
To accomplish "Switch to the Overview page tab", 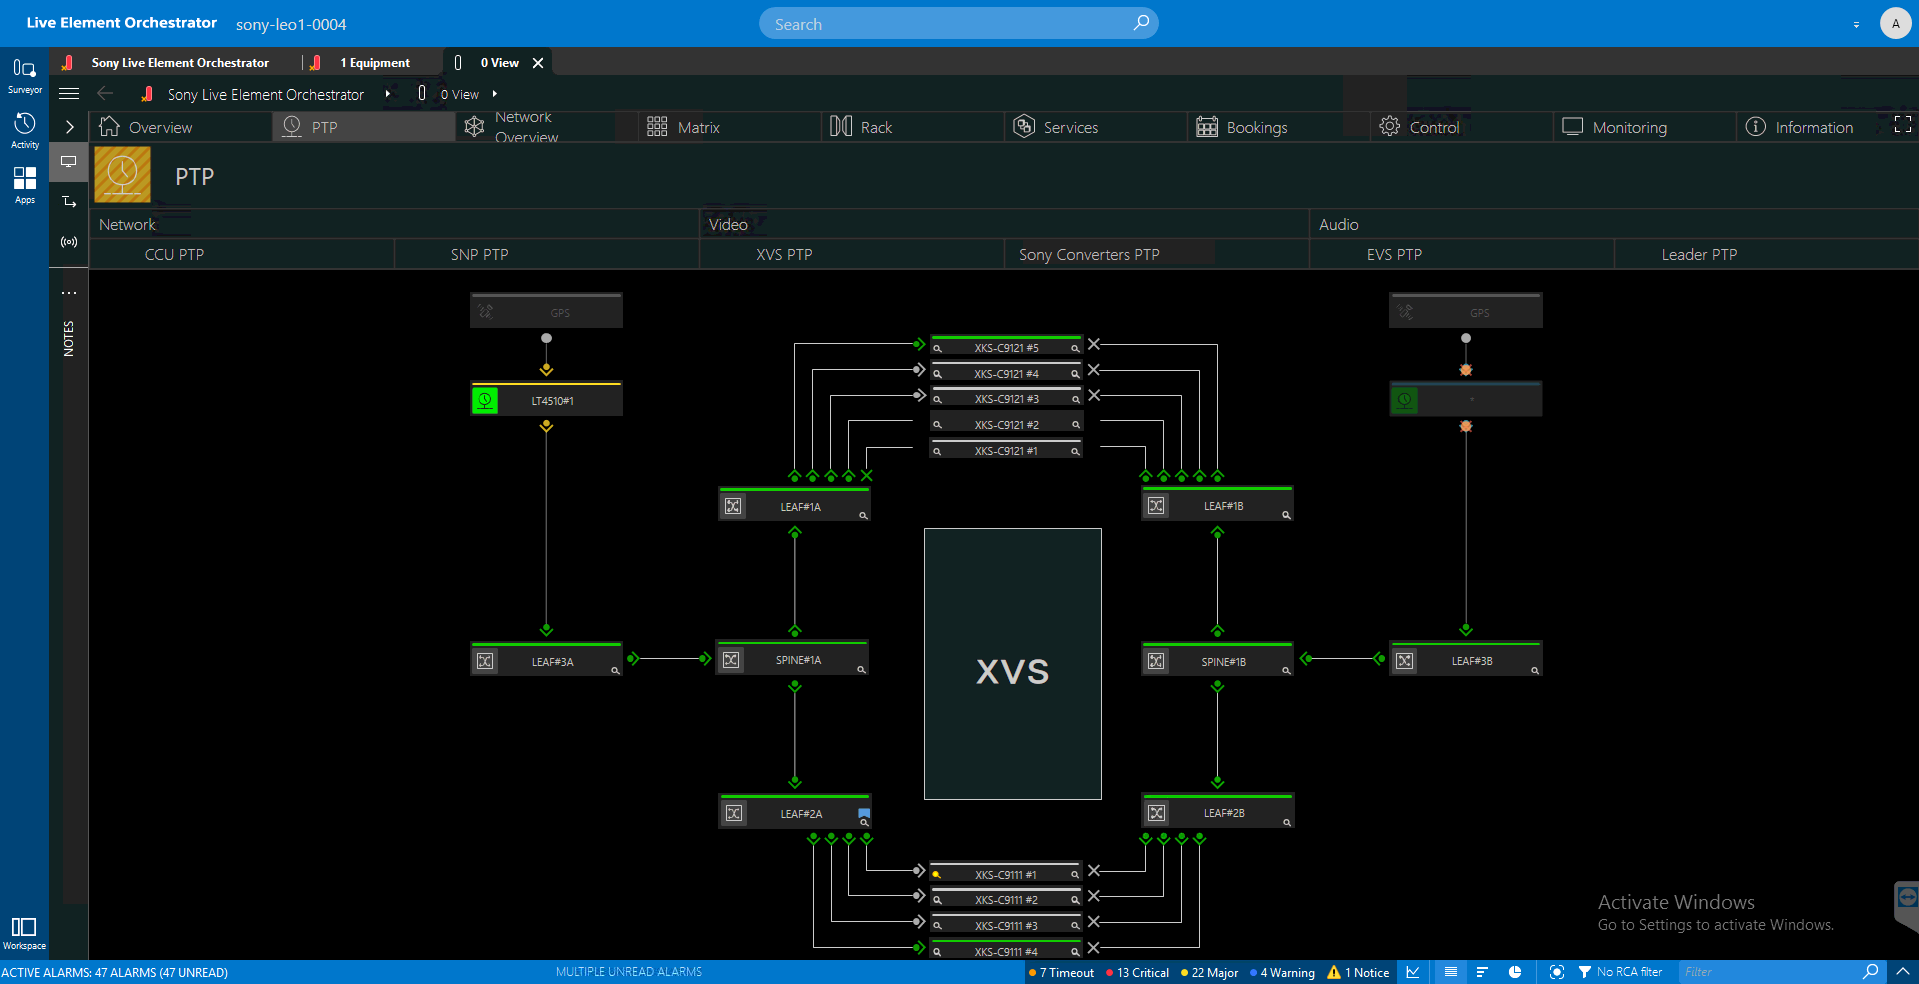I will coord(180,127).
